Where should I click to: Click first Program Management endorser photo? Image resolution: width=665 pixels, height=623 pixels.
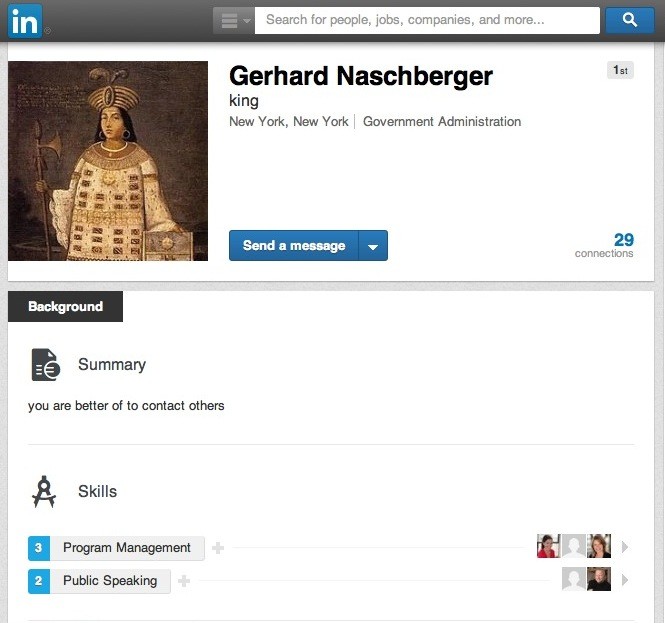point(548,546)
